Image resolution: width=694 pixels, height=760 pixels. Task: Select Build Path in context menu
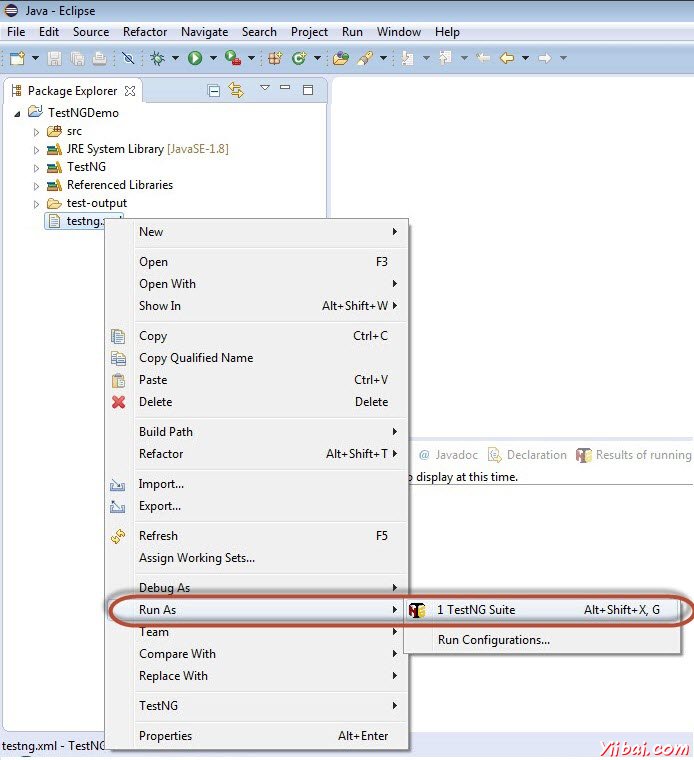click(x=257, y=432)
